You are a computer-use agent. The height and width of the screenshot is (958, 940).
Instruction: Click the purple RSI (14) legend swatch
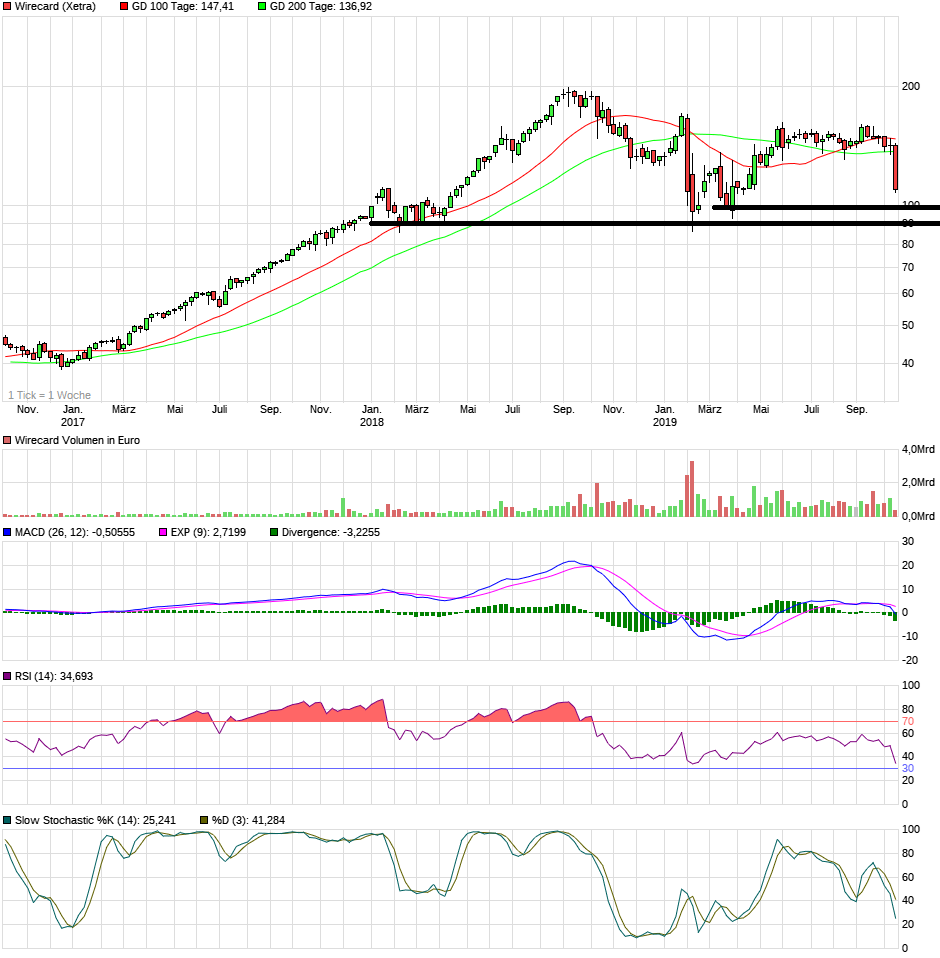point(7,676)
